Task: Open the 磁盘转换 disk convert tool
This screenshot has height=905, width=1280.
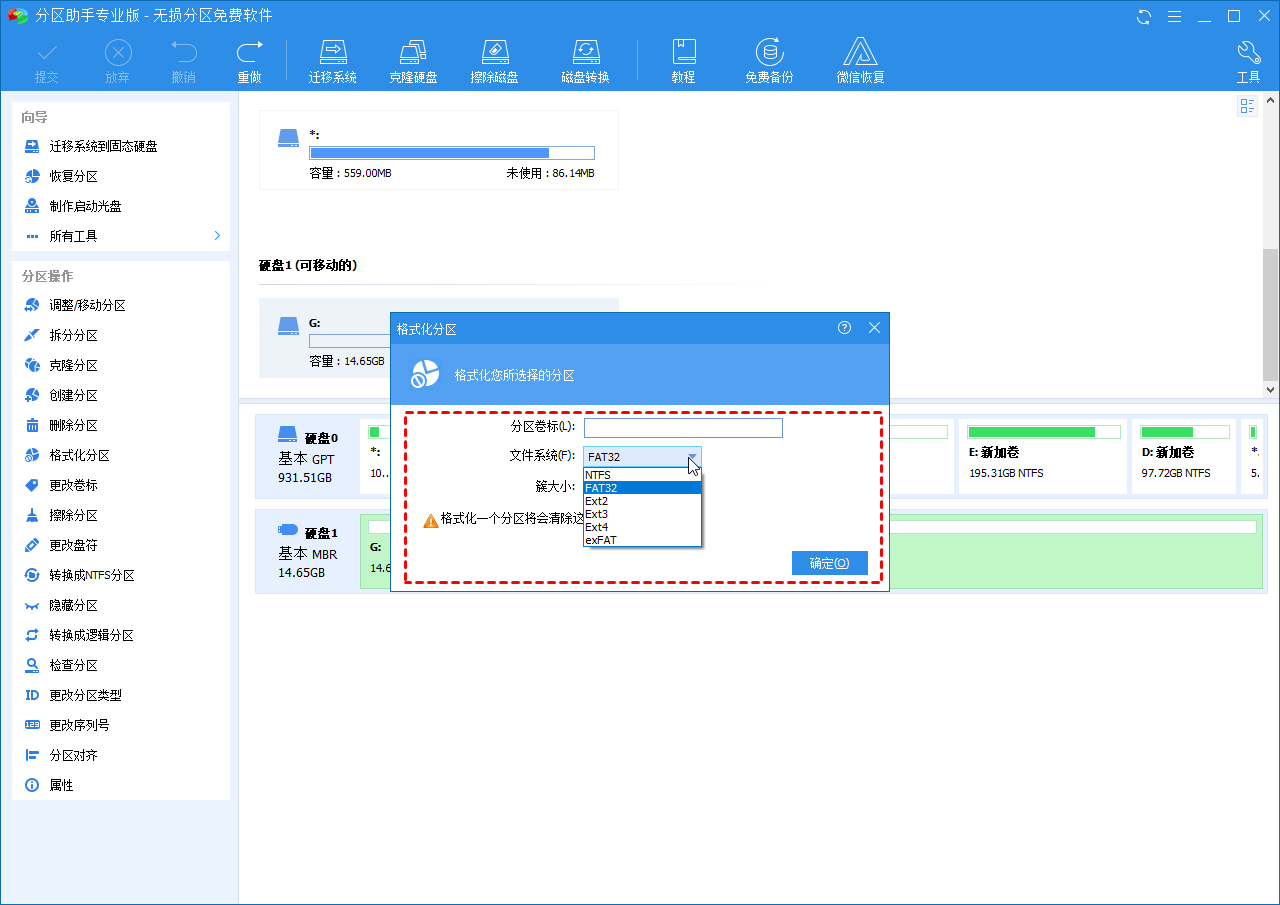Action: pyautogui.click(x=585, y=60)
